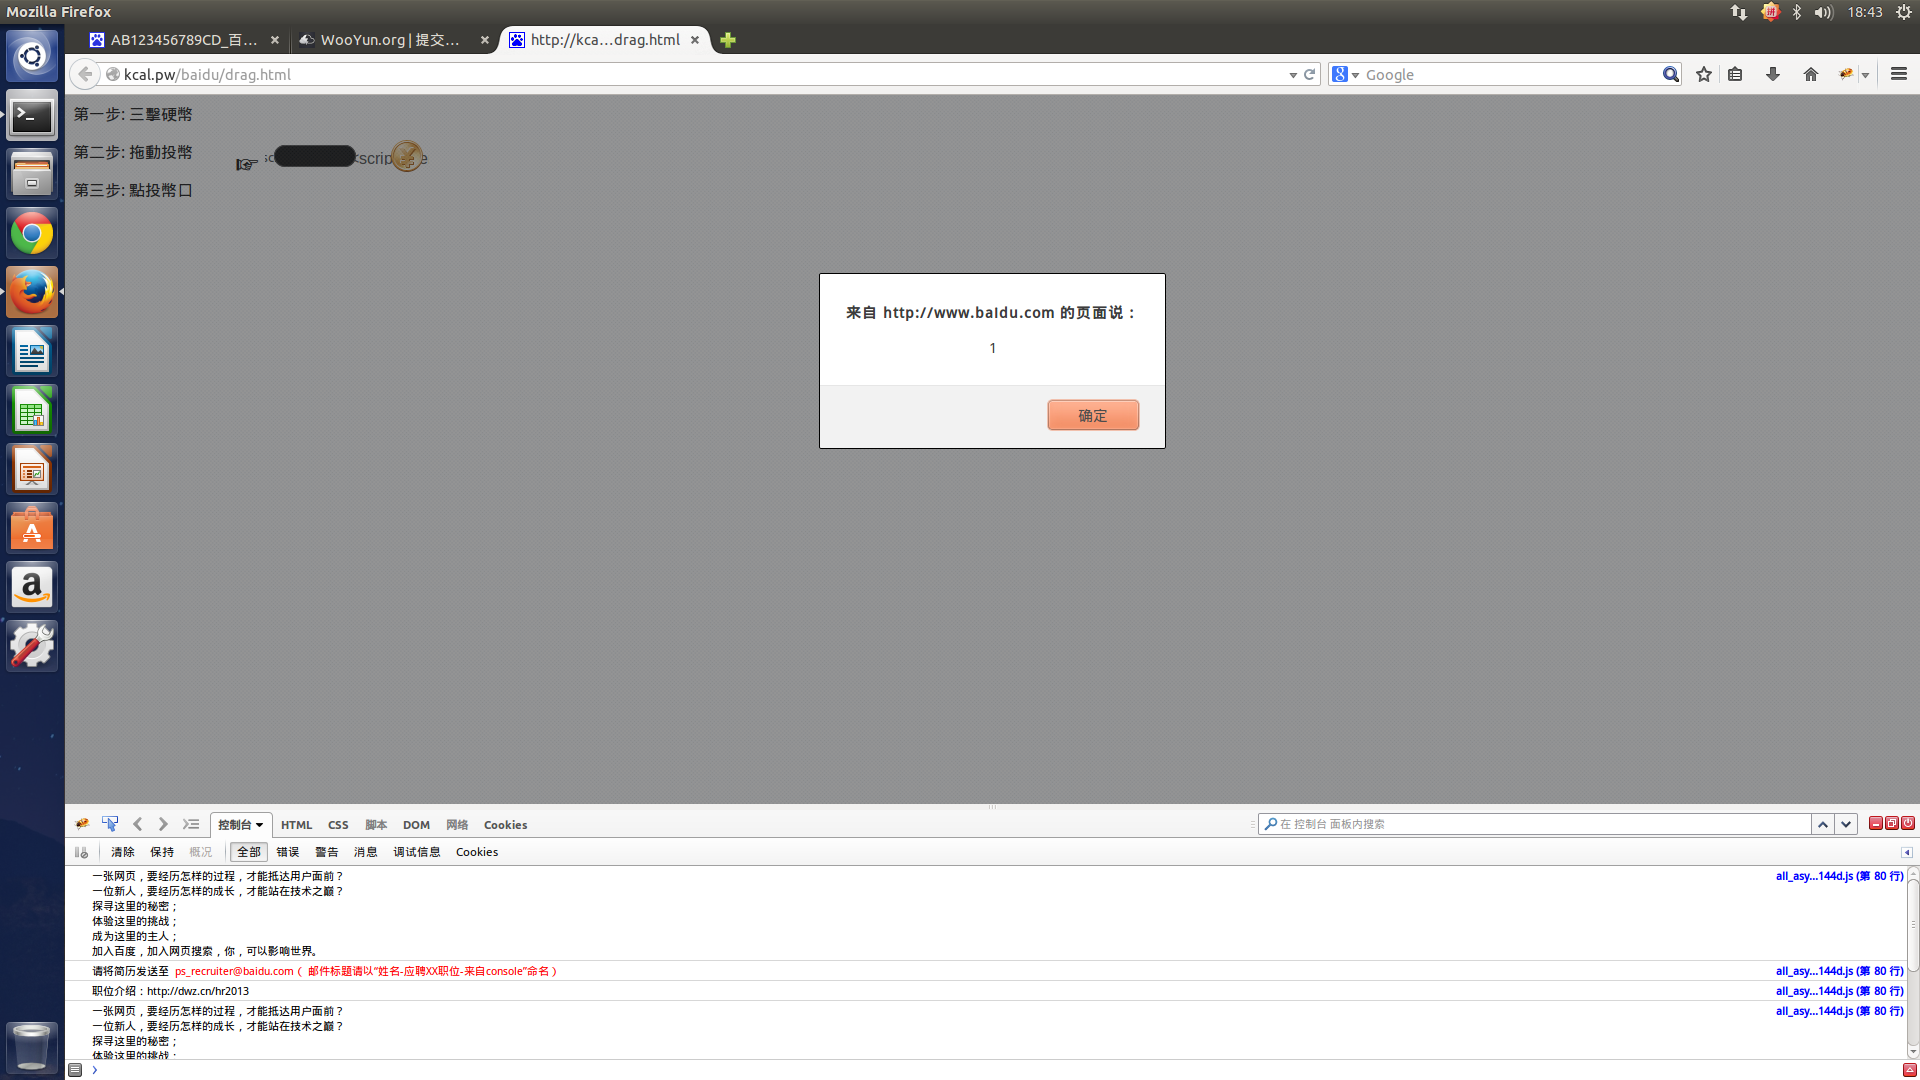Select the 全部 console filter
This screenshot has height=1080, width=1920.
pos(249,852)
